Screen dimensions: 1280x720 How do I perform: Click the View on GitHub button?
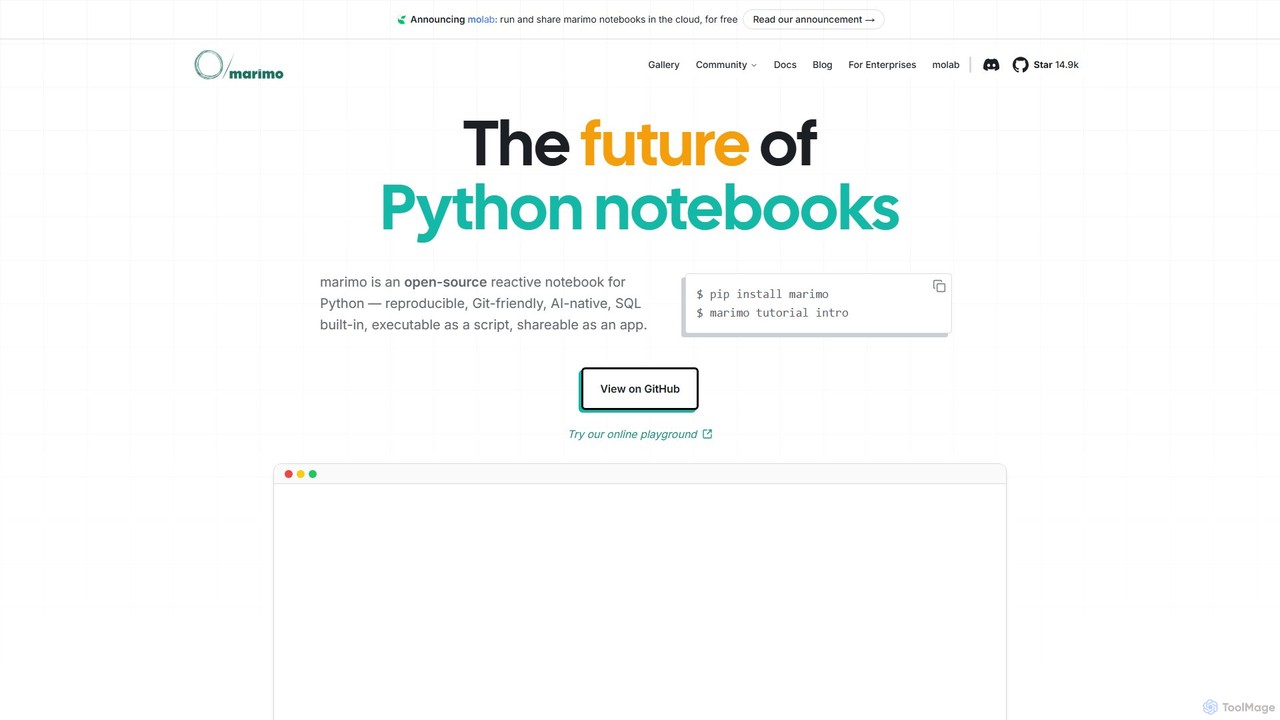pyautogui.click(x=640, y=389)
